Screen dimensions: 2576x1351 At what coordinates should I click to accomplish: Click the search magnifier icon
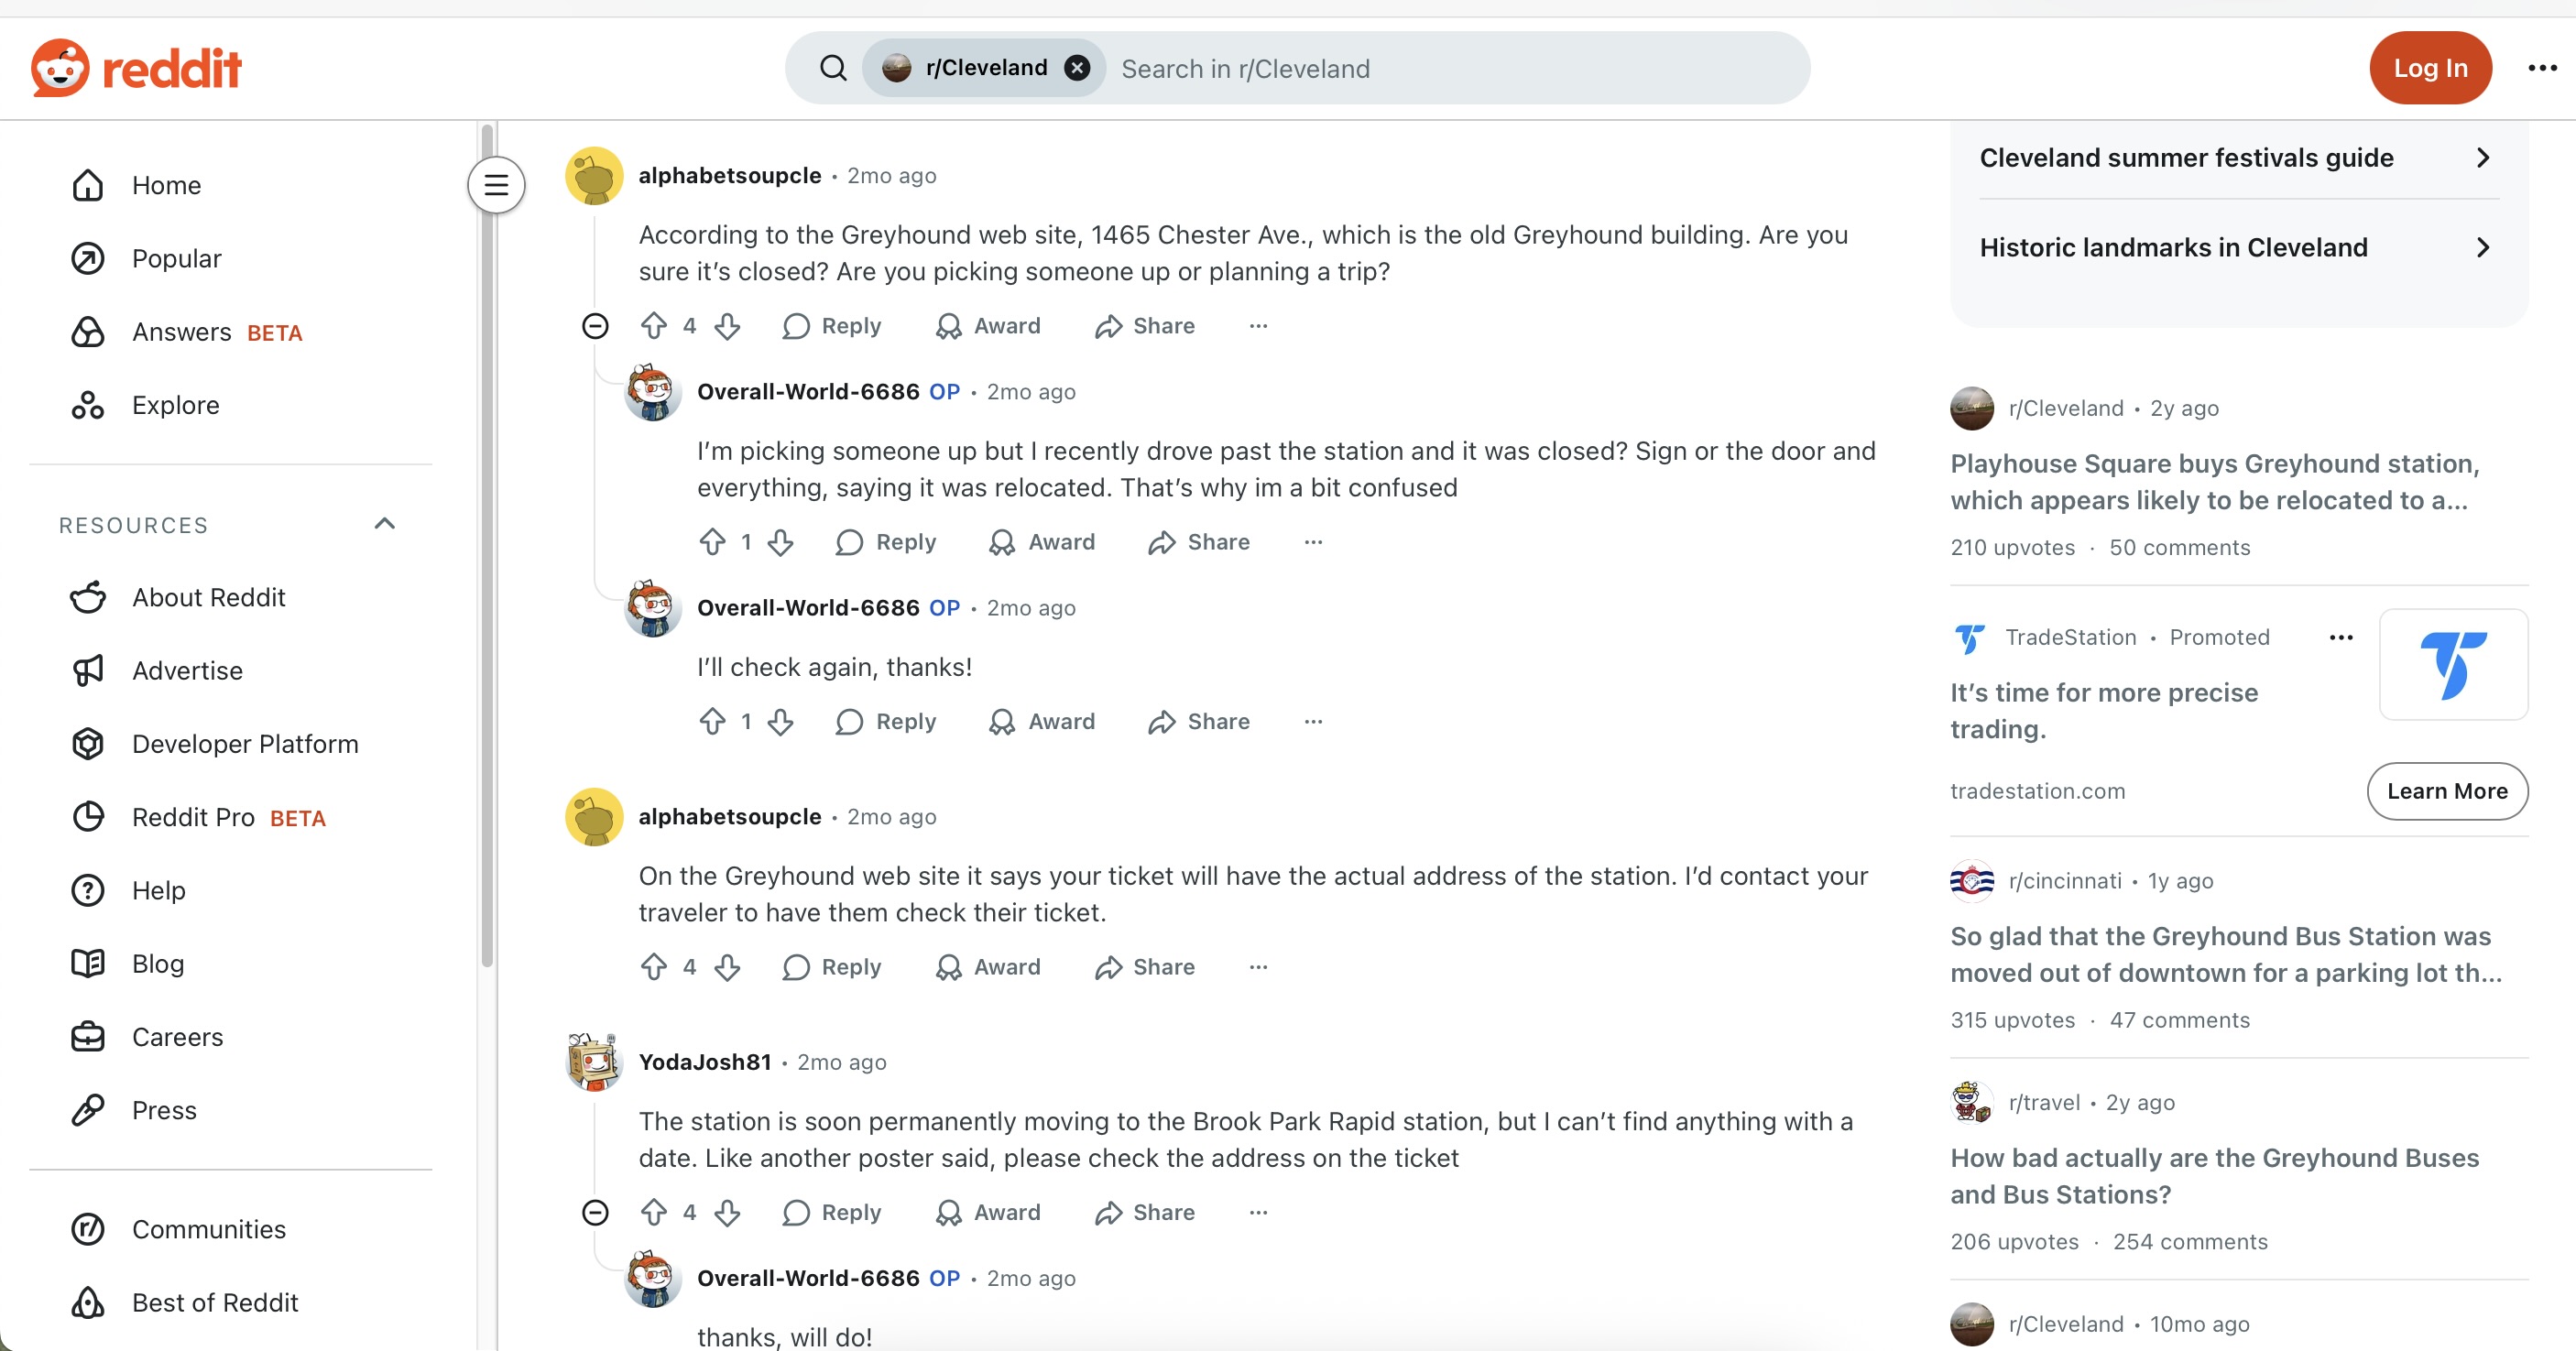[x=833, y=68]
